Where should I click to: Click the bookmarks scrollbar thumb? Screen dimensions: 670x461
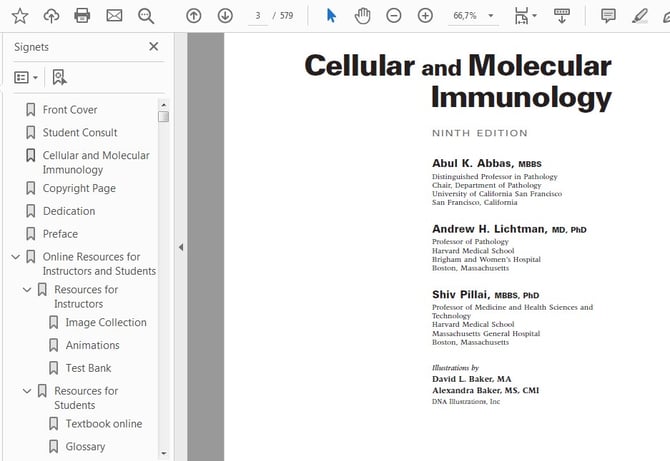tap(163, 116)
